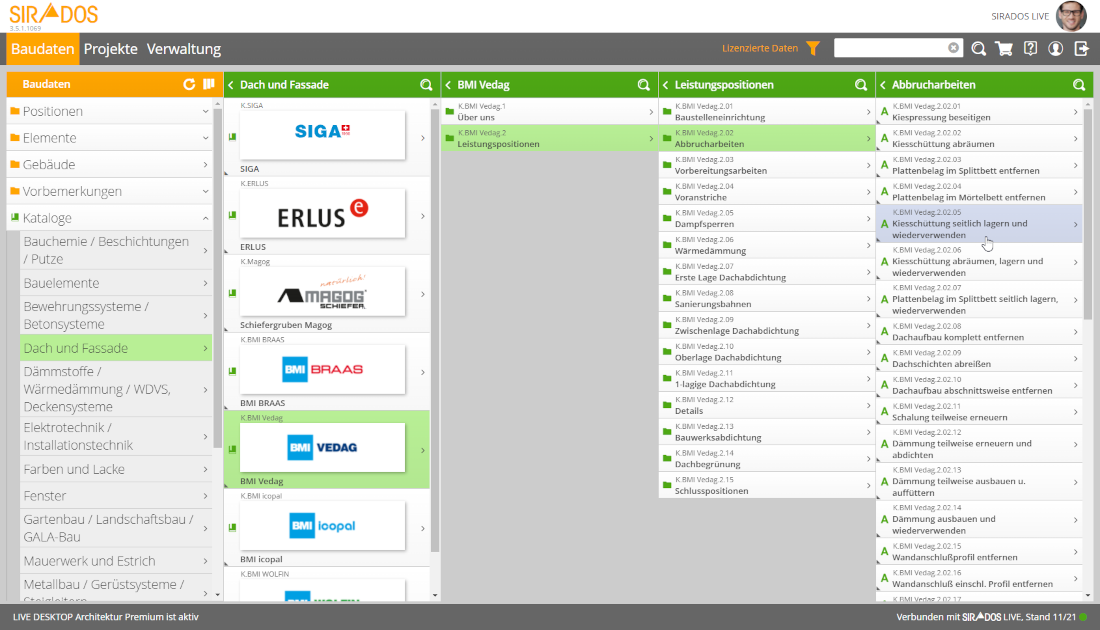Click search icon in Dach und Fassade header
The width and height of the screenshot is (1100, 630).
pyautogui.click(x=427, y=85)
